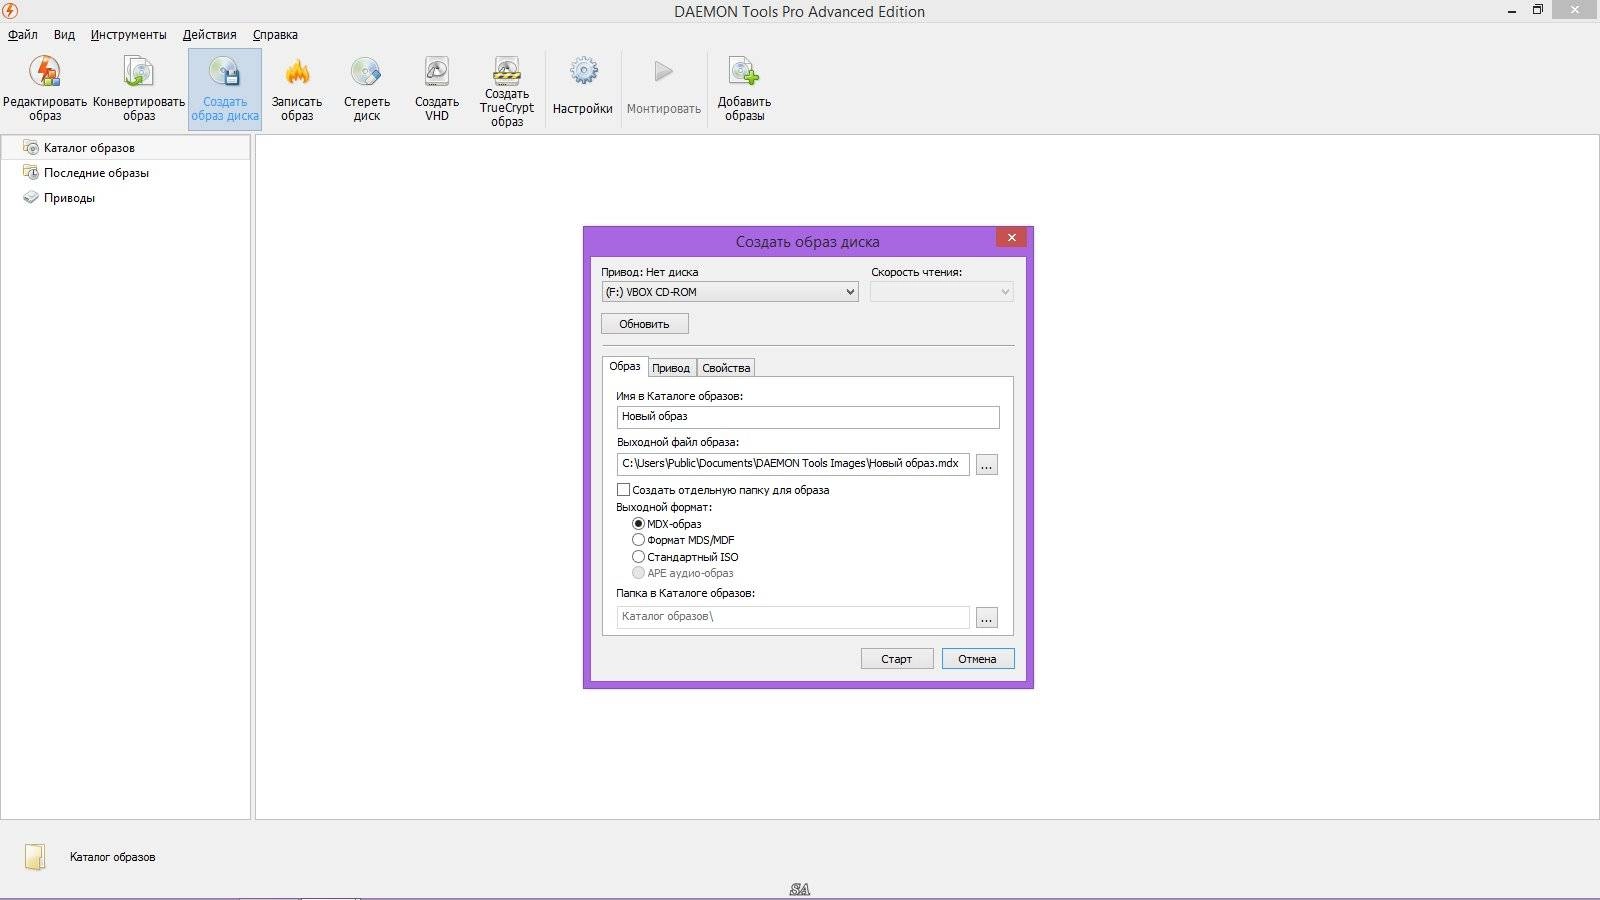The height and width of the screenshot is (900, 1600).
Task: Open the Инструменты menu
Action: [129, 35]
